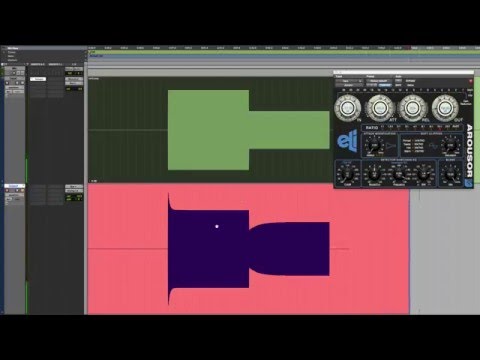Click the white Arousor insert slot
Viewport: 480px width, 360px height.
[x=38, y=79]
